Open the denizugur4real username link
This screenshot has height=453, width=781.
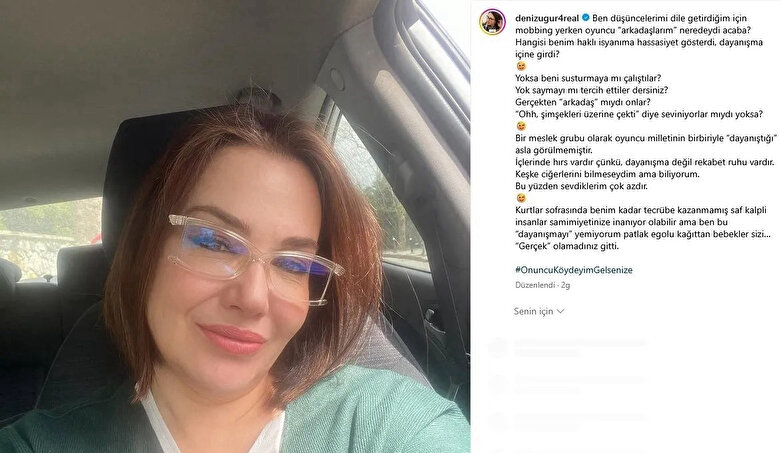tap(547, 18)
